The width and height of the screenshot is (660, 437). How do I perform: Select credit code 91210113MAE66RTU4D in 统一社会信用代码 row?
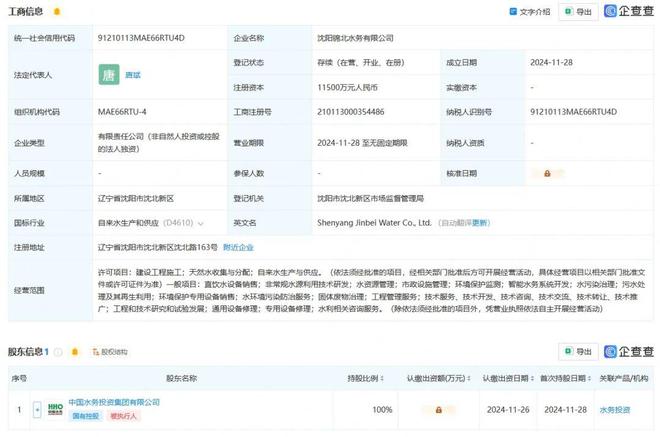click(x=141, y=38)
